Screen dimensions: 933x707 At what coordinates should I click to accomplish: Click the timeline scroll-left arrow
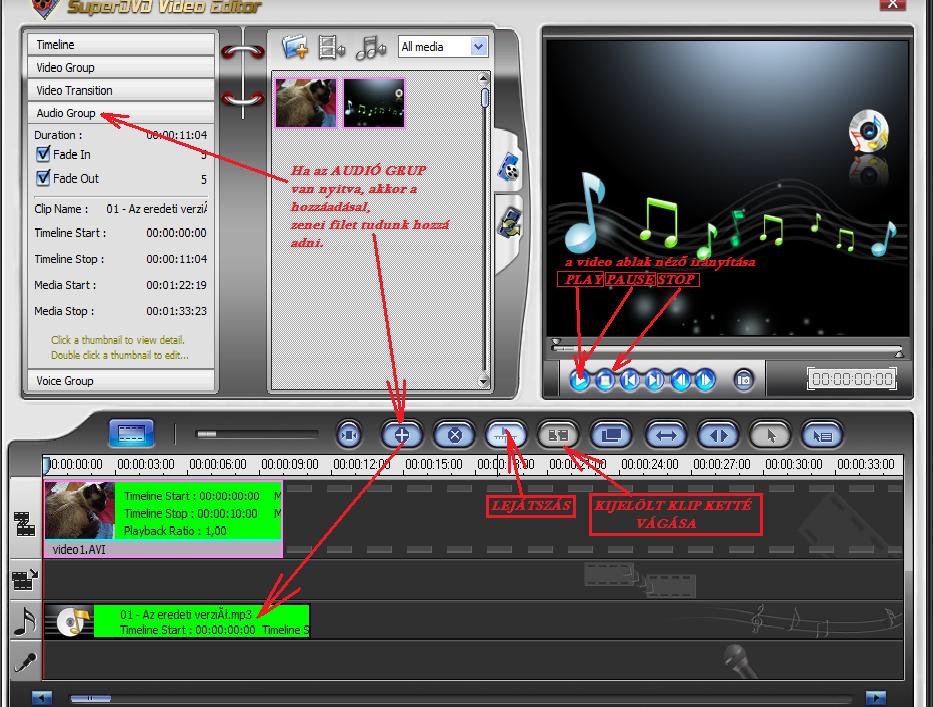point(42,697)
